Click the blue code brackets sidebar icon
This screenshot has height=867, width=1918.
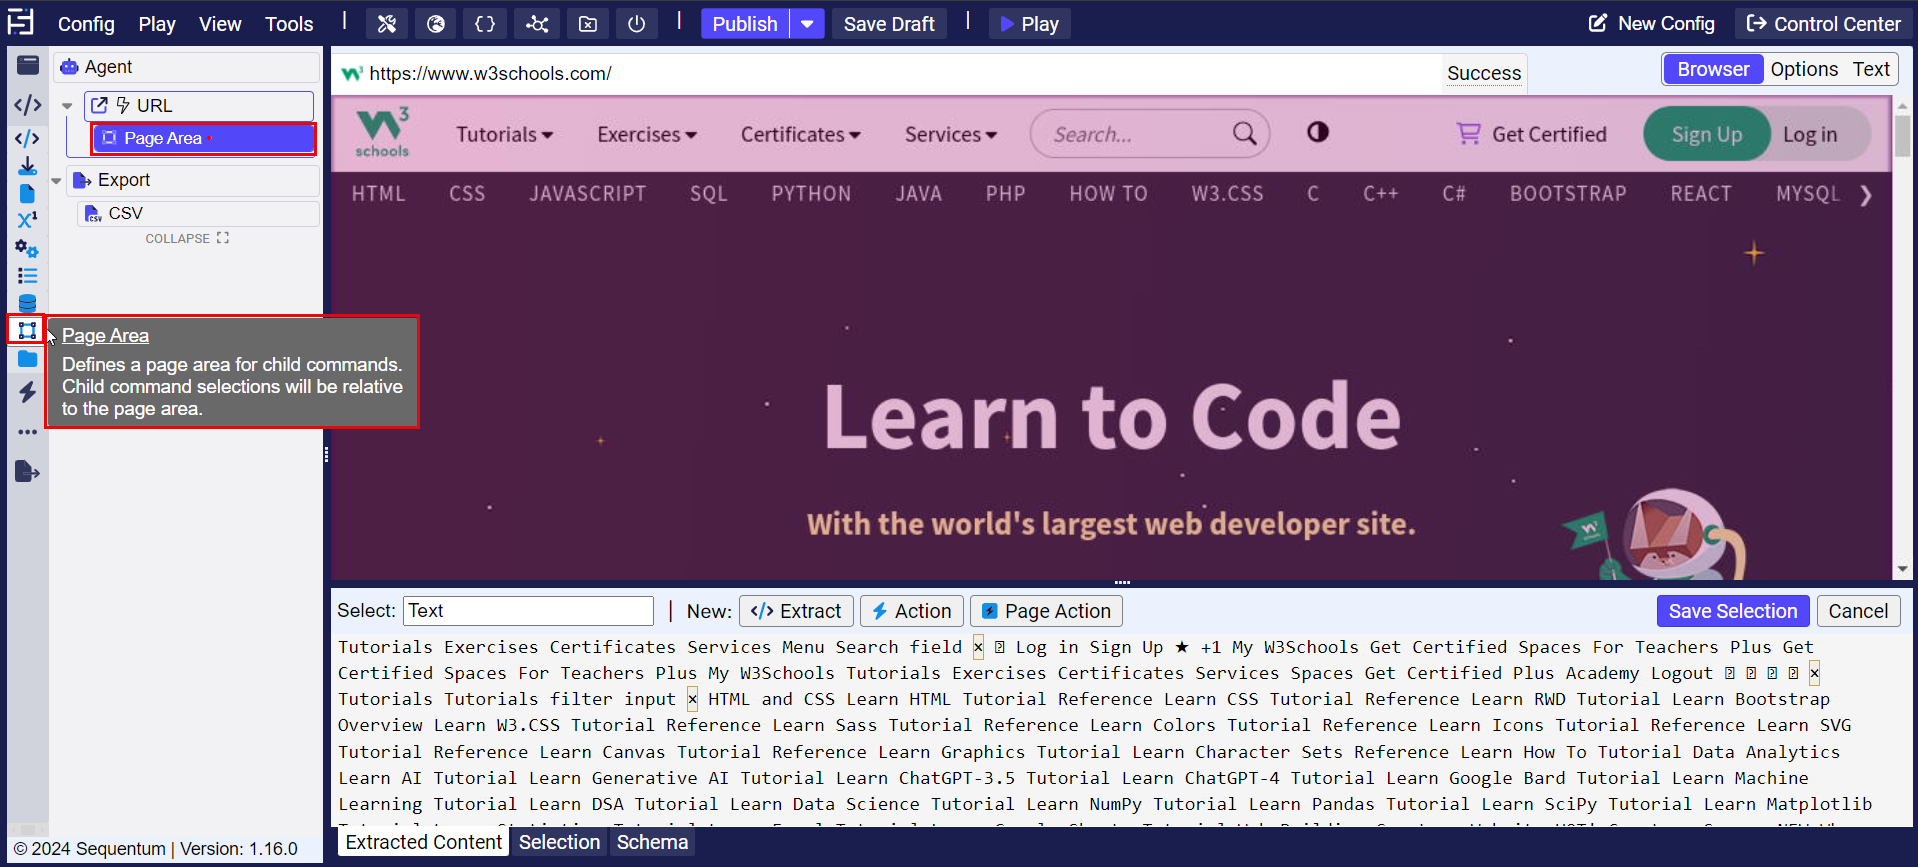pos(28,139)
